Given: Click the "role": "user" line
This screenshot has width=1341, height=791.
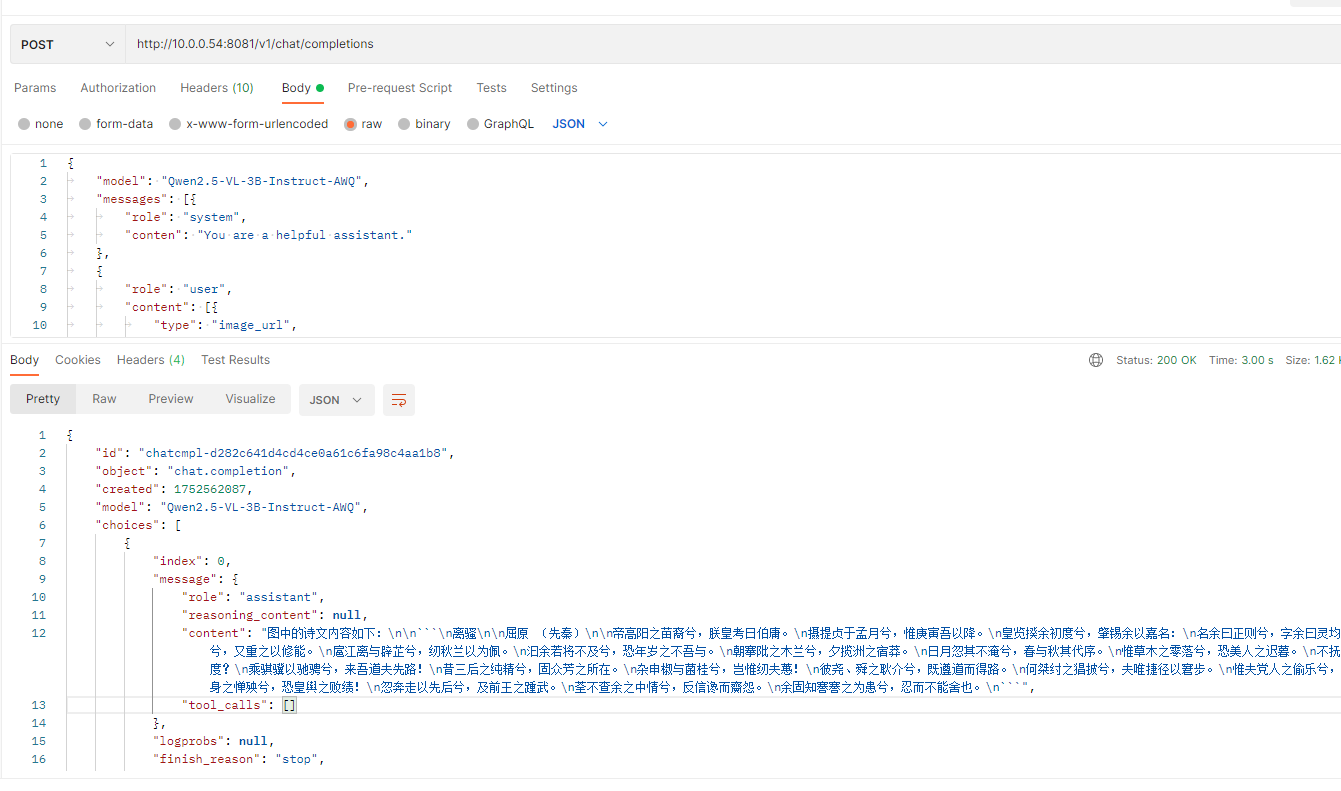Looking at the screenshot, I should coord(178,289).
